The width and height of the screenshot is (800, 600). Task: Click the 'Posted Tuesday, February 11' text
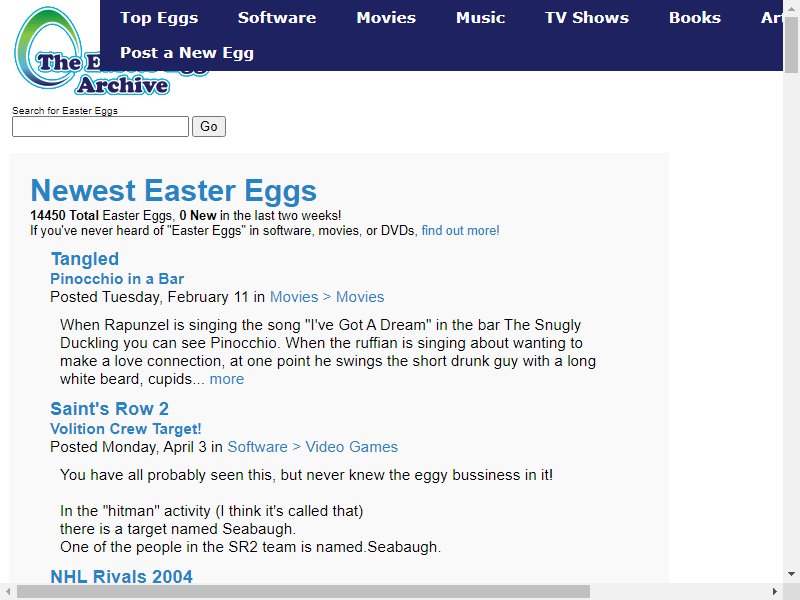coord(149,297)
